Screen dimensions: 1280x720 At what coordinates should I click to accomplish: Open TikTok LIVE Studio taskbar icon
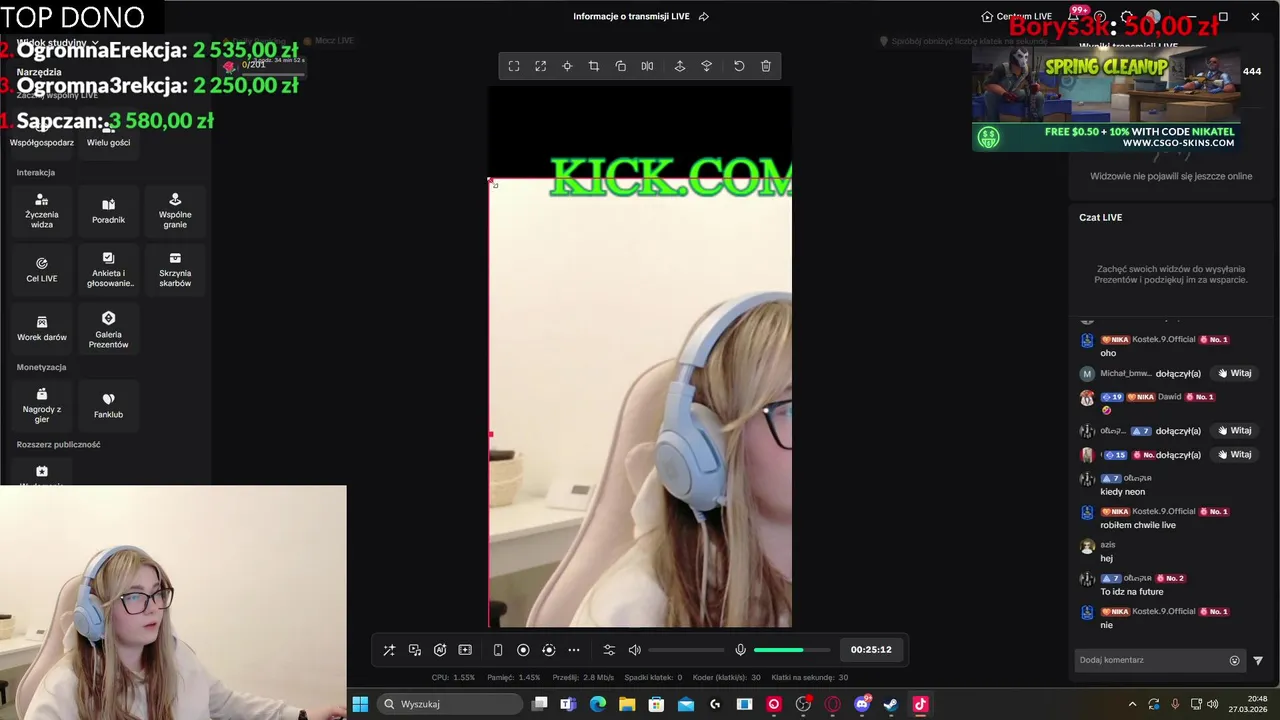(920, 704)
